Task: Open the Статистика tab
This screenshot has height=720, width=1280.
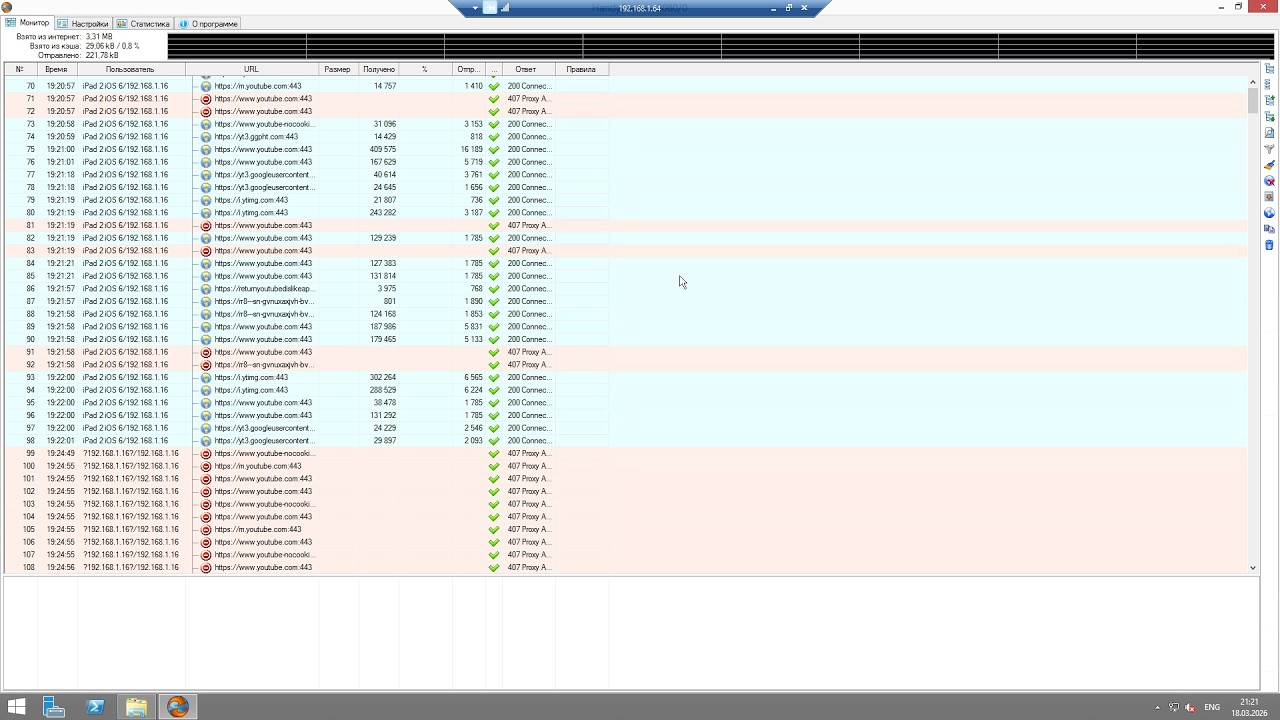Action: tap(143, 23)
